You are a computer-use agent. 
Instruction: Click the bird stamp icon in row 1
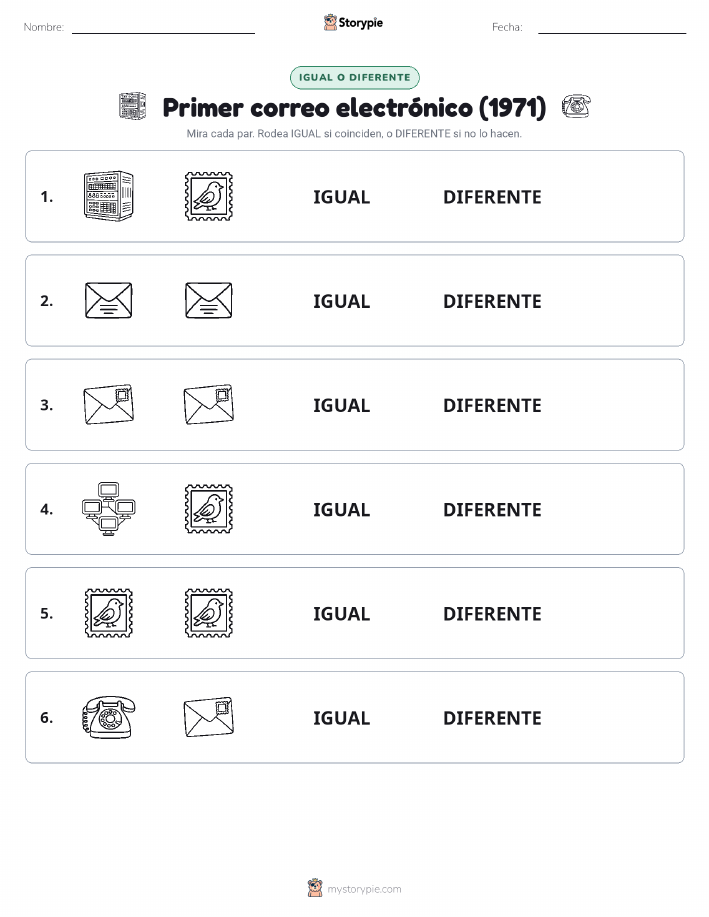tap(209, 196)
